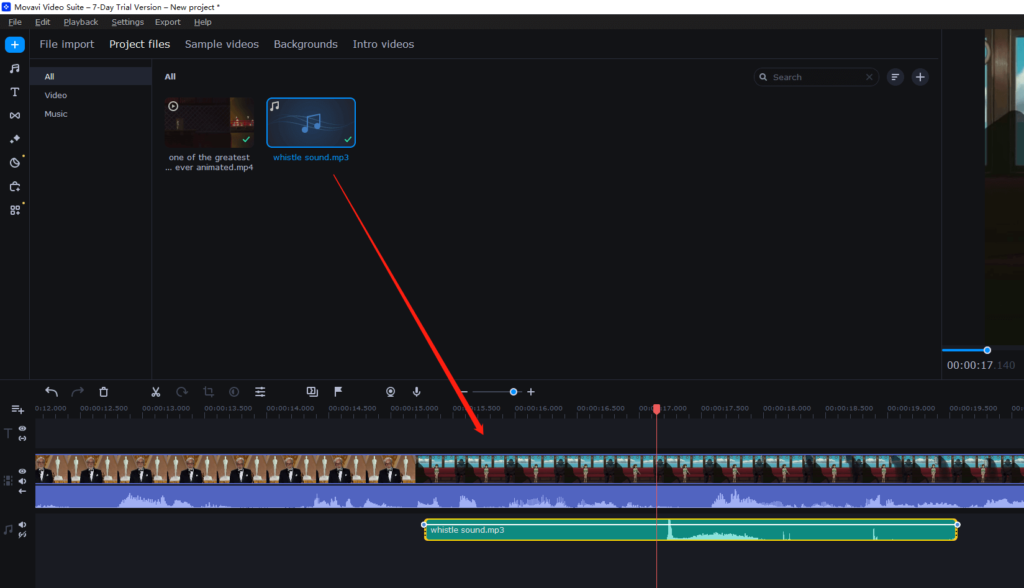
Task: Add a marker using the flag icon
Action: coord(339,392)
